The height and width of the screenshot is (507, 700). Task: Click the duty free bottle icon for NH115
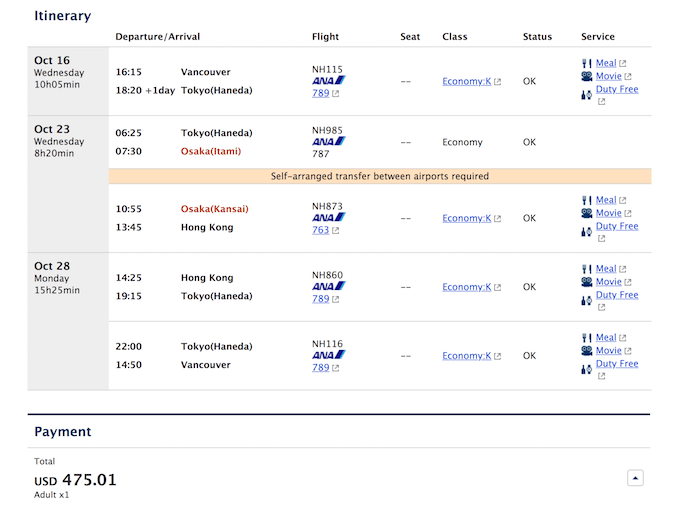[x=587, y=94]
